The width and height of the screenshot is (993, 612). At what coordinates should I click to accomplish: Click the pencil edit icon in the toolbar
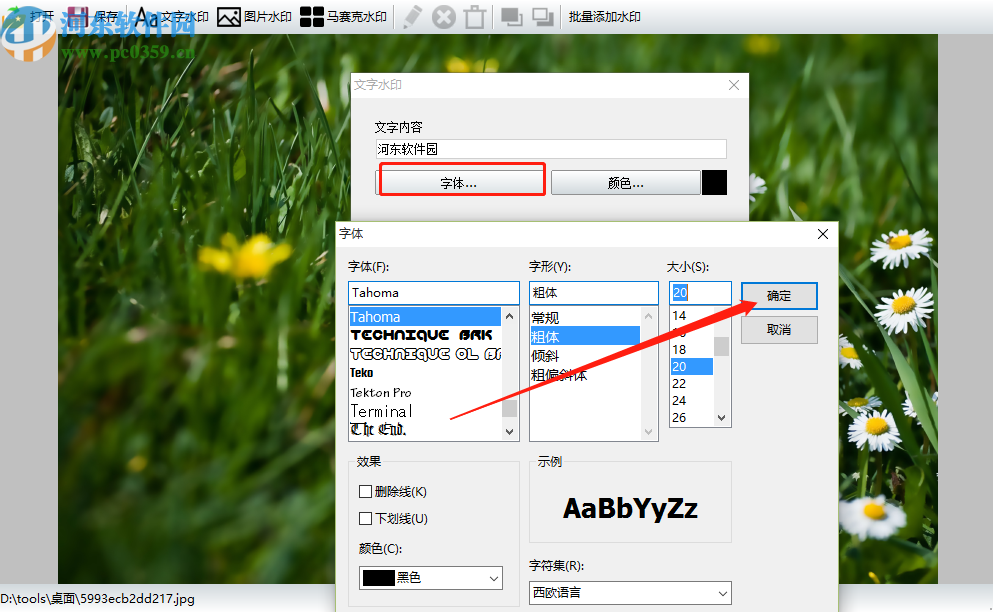pyautogui.click(x=412, y=16)
